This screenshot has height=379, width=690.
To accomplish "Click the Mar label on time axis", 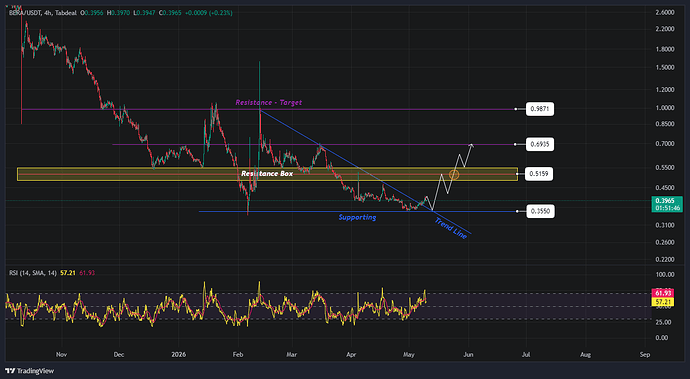I will (292, 354).
